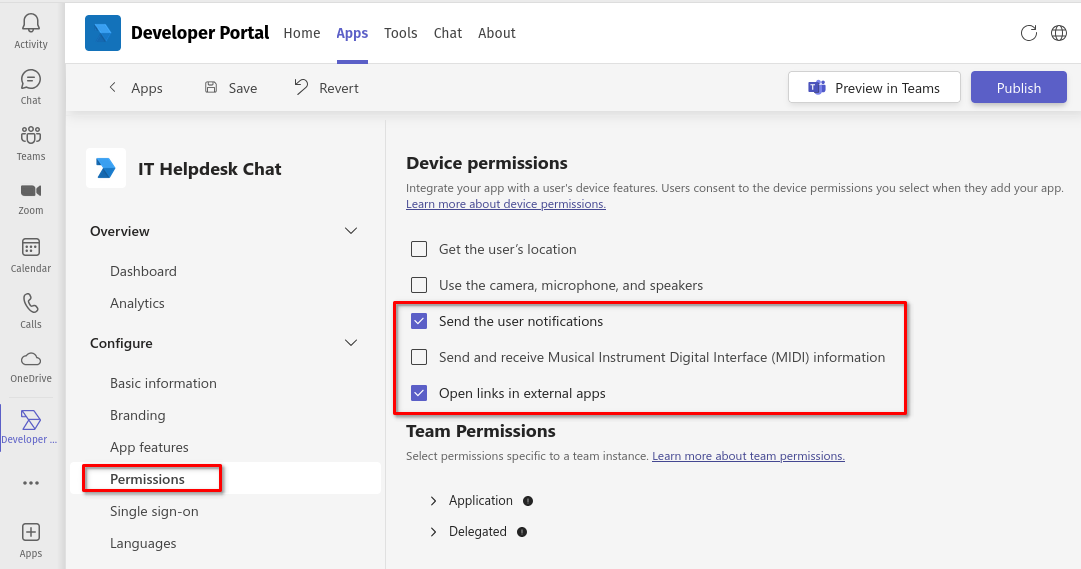Open the Home tab

pyautogui.click(x=301, y=33)
